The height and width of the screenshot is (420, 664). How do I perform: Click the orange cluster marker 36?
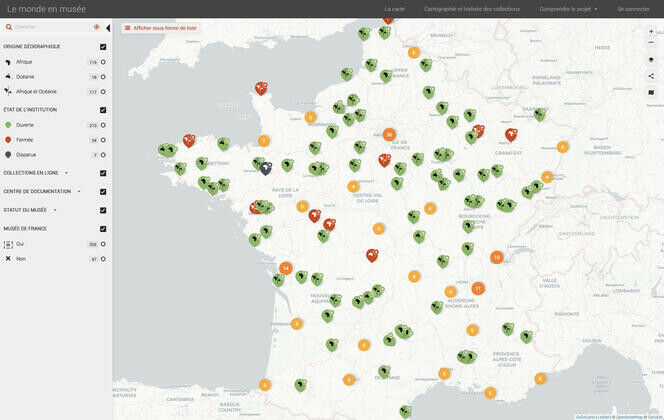pyautogui.click(x=389, y=134)
